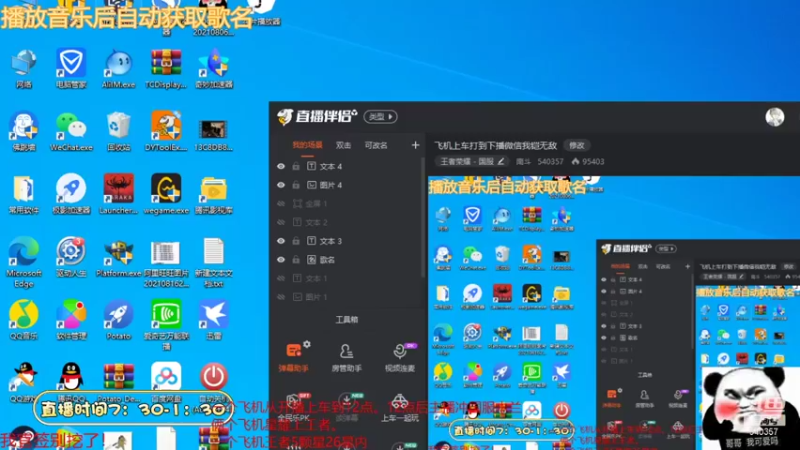
Task: Click the 工具箱 toolbox heading
Action: click(346, 320)
